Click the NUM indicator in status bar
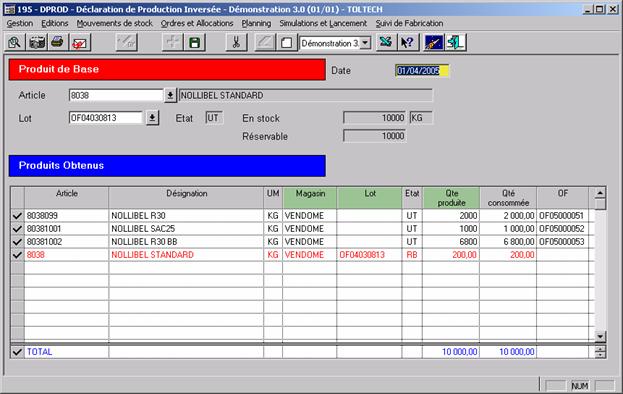This screenshot has height=394, width=623. pyautogui.click(x=580, y=386)
